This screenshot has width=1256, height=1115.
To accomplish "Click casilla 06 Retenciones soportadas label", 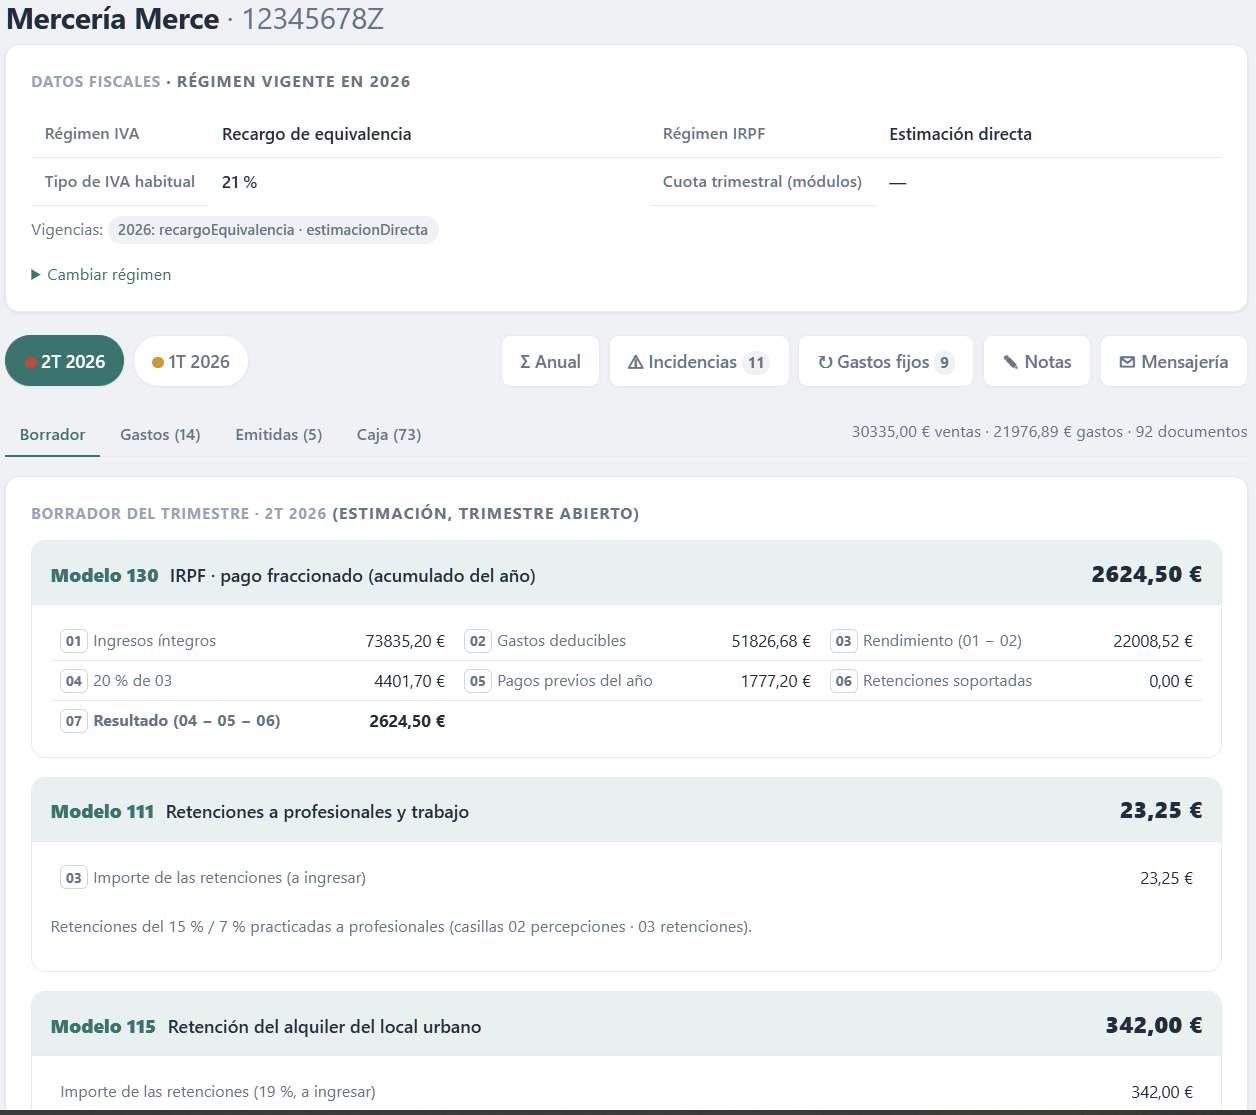I will [947, 681].
